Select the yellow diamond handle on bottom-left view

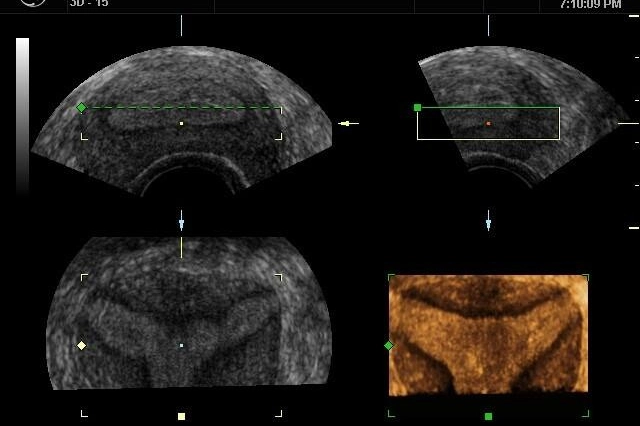pos(82,345)
